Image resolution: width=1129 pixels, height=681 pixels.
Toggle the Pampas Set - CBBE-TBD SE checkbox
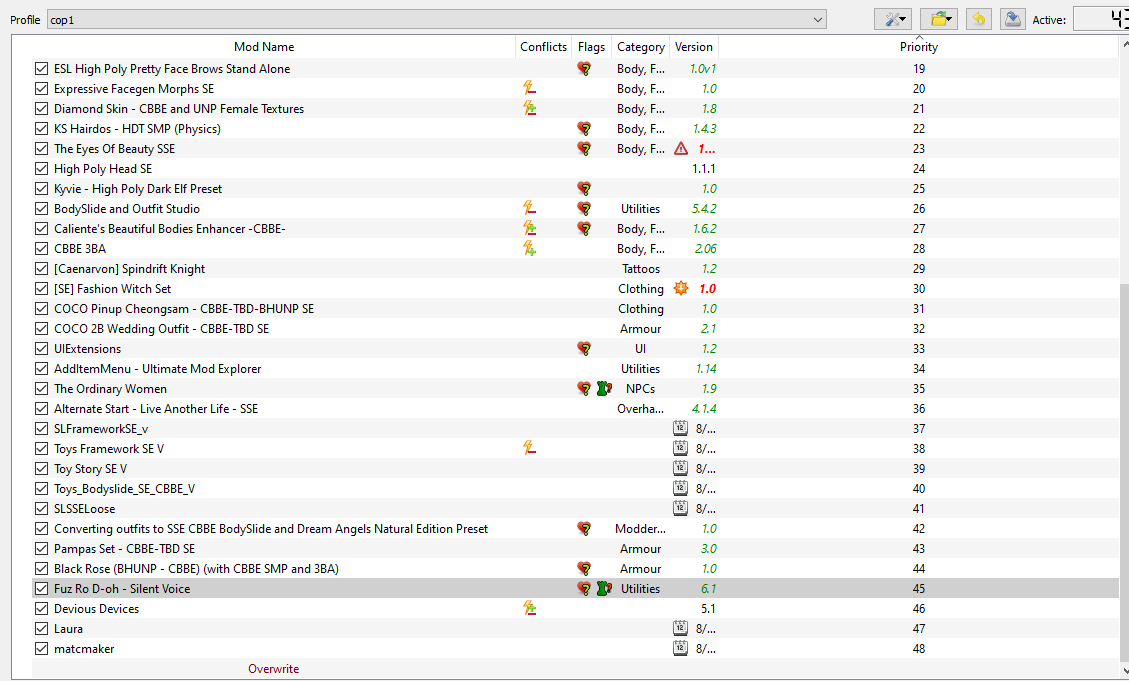tap(42, 549)
